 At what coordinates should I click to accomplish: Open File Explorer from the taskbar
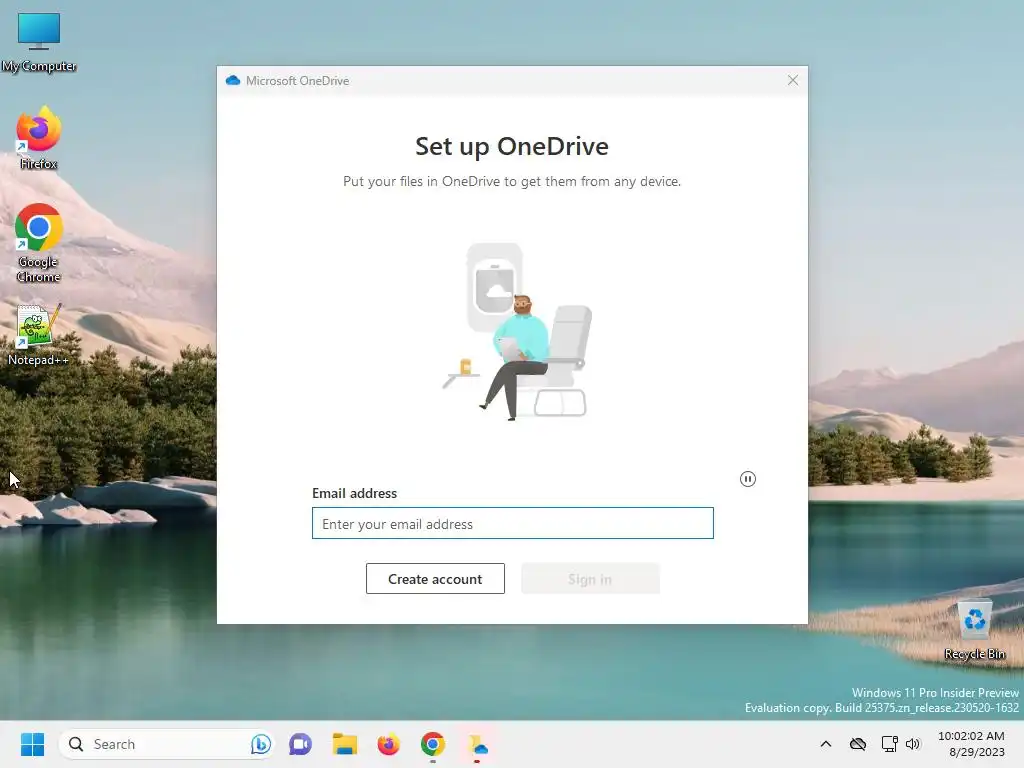click(345, 744)
